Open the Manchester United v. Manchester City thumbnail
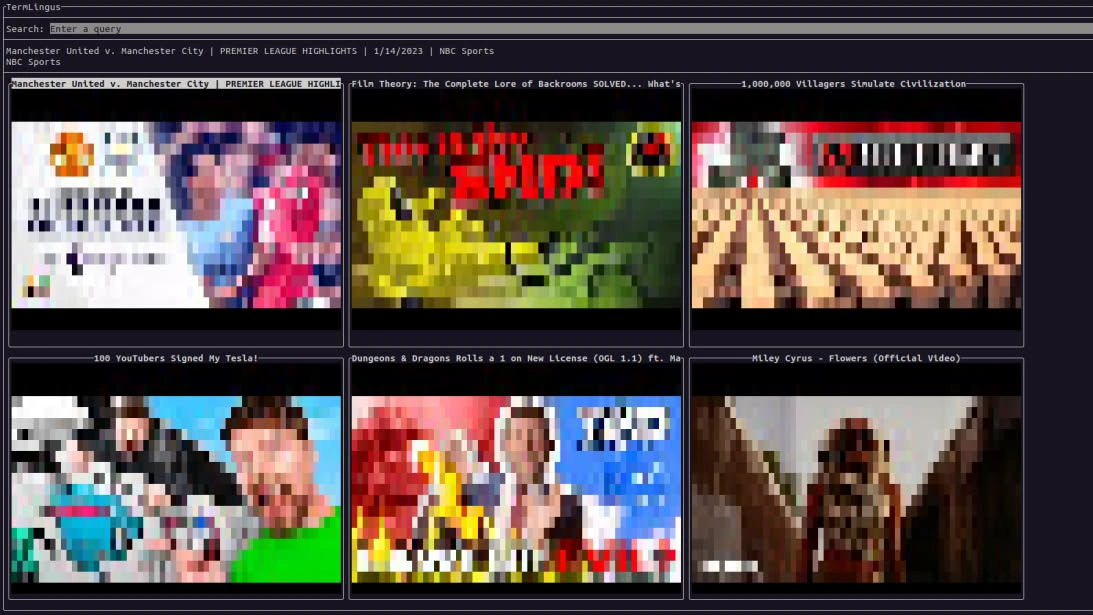The width and height of the screenshot is (1093, 615). click(176, 215)
